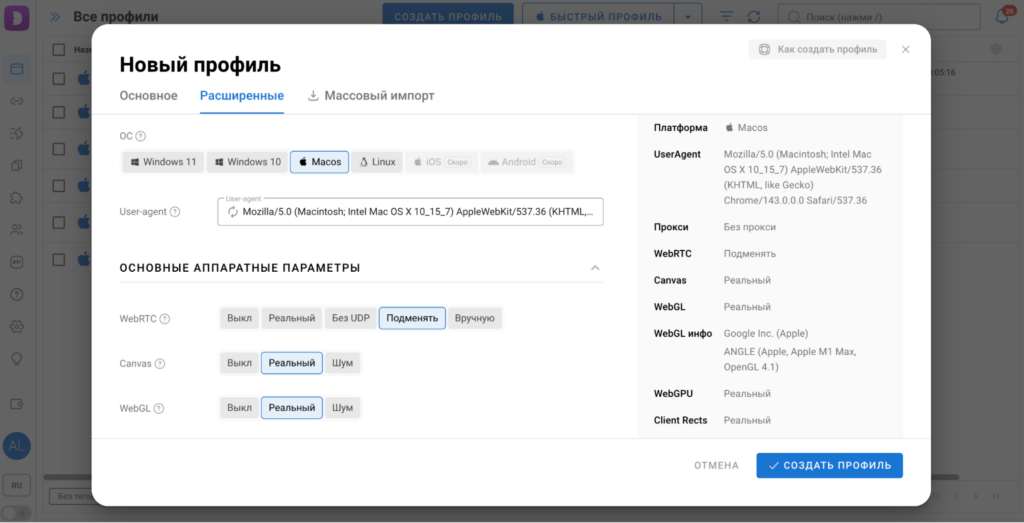Select Windows 11 operating system
The height and width of the screenshot is (523, 1024).
point(162,162)
